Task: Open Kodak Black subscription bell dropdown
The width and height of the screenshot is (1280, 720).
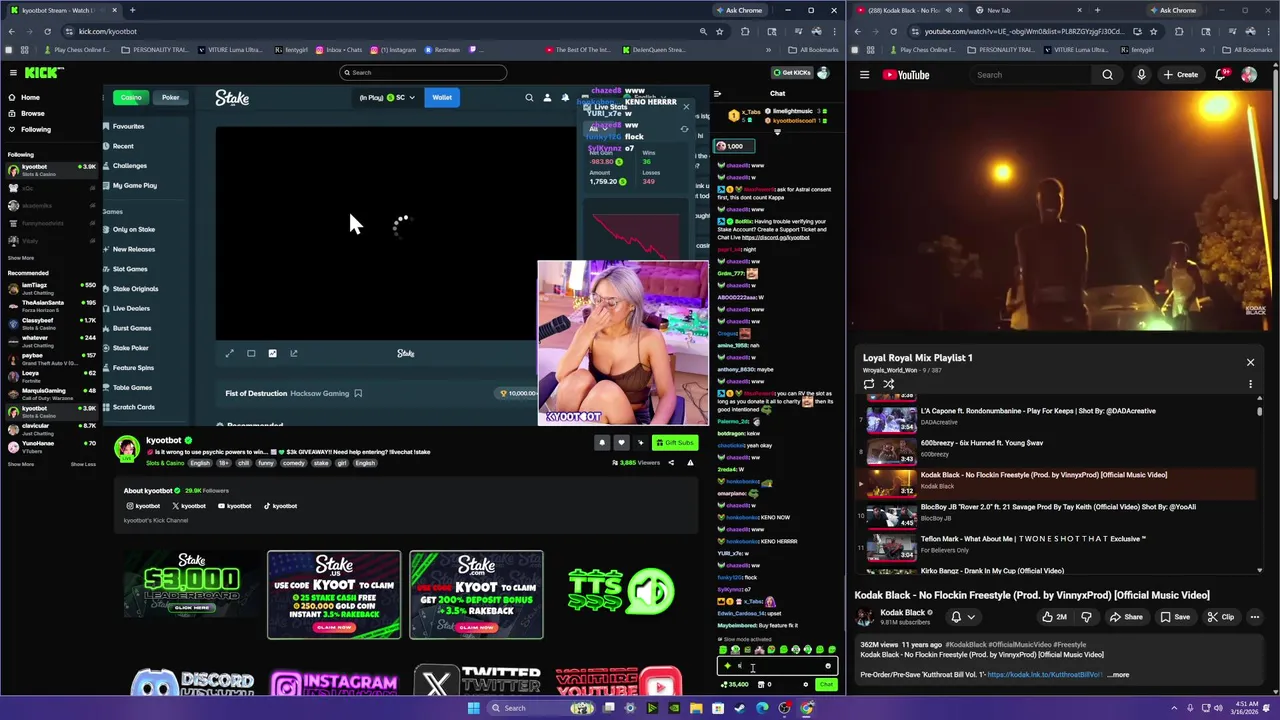Action: (x=962, y=617)
